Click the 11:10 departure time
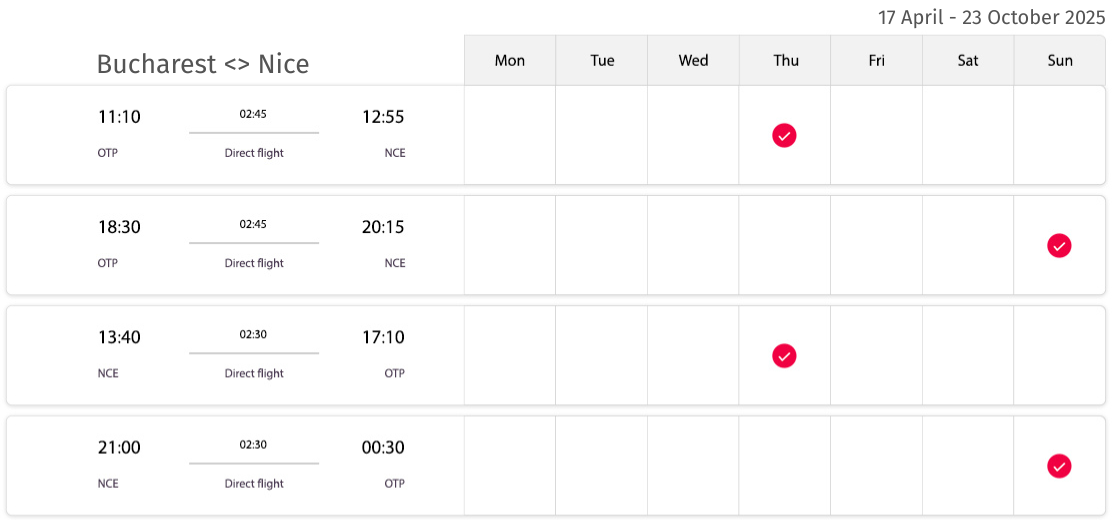The image size is (1112, 520). (119, 117)
